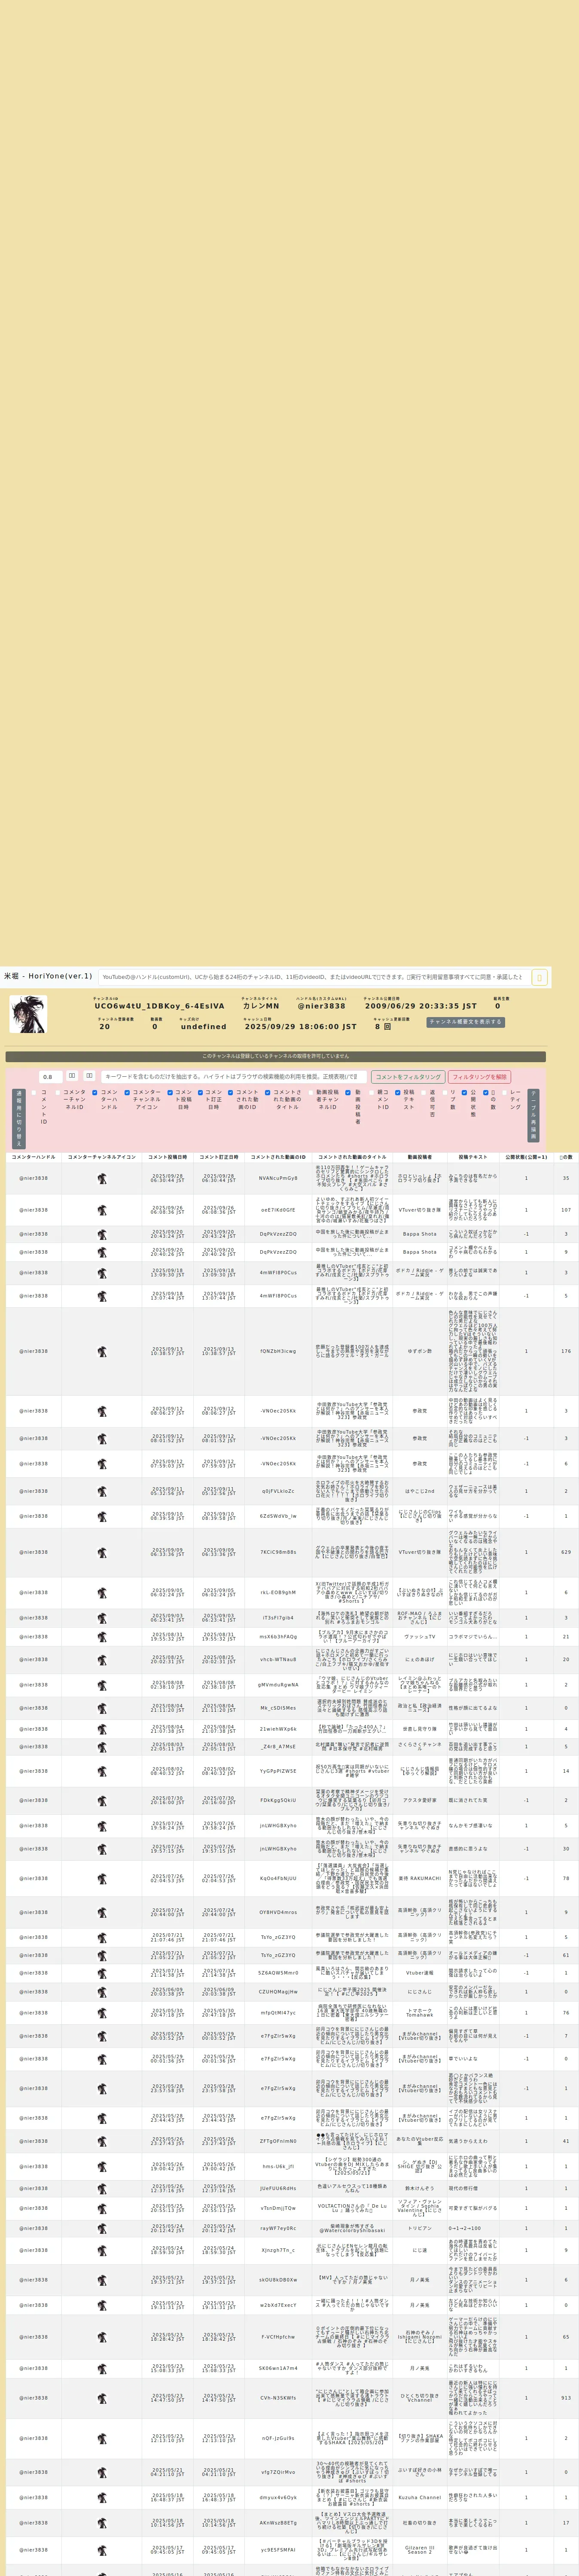Toggle the コメンターハンドル column checkbox
This screenshot has height=2576, width=579.
95,1093
